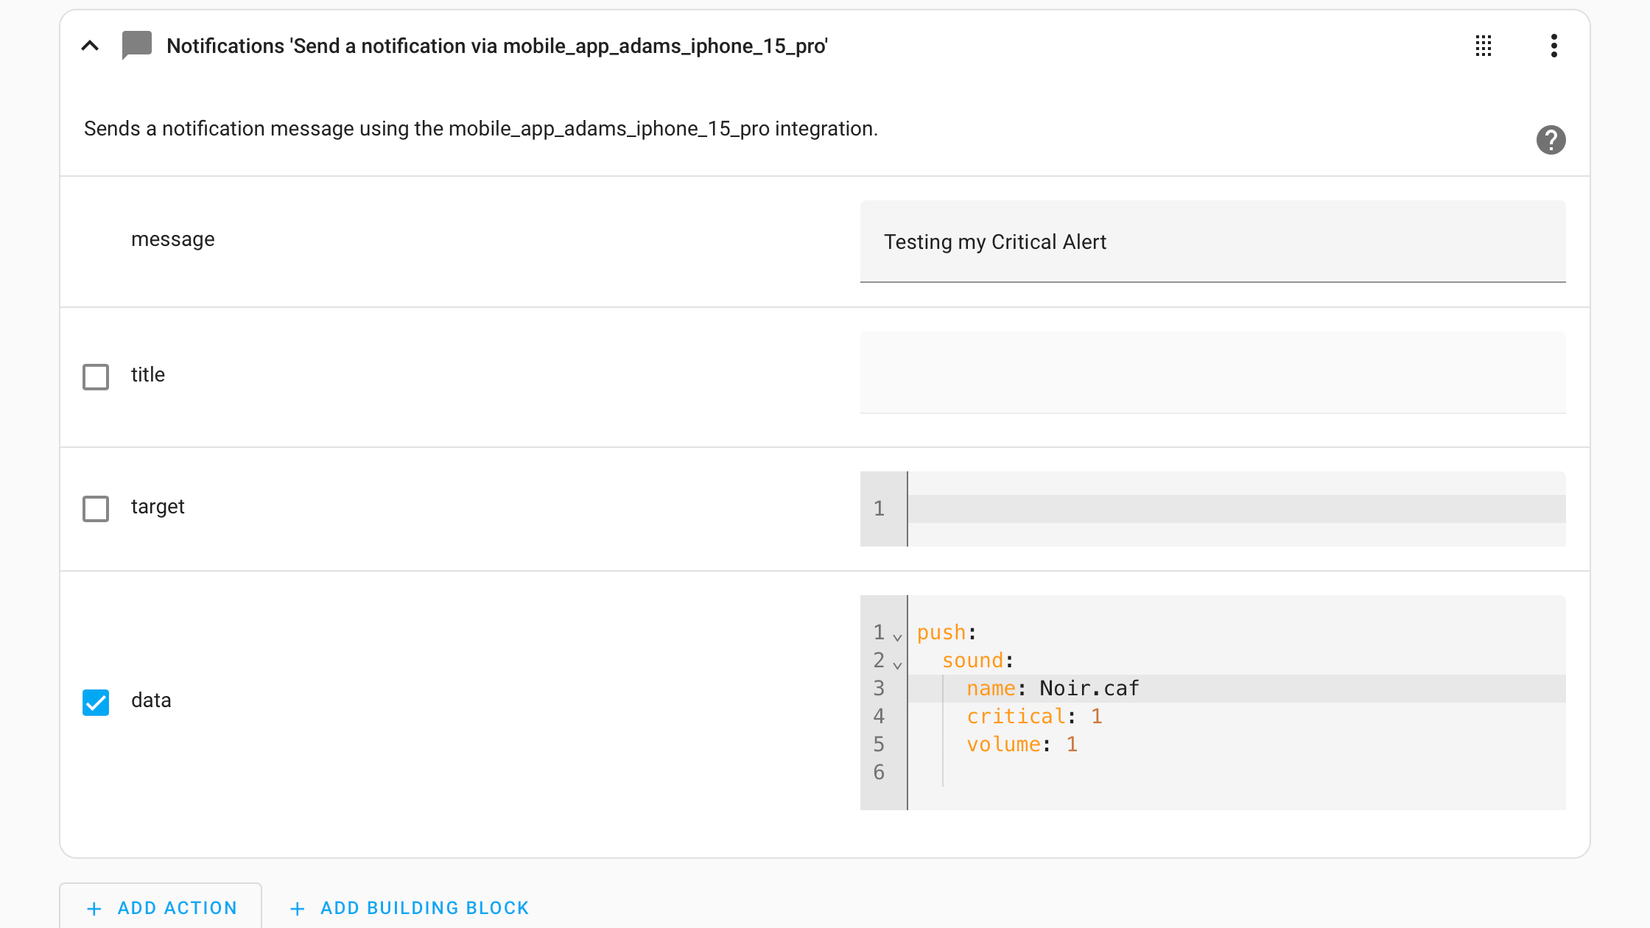Enable the target checkbox
This screenshot has height=928, width=1650.
[95, 508]
